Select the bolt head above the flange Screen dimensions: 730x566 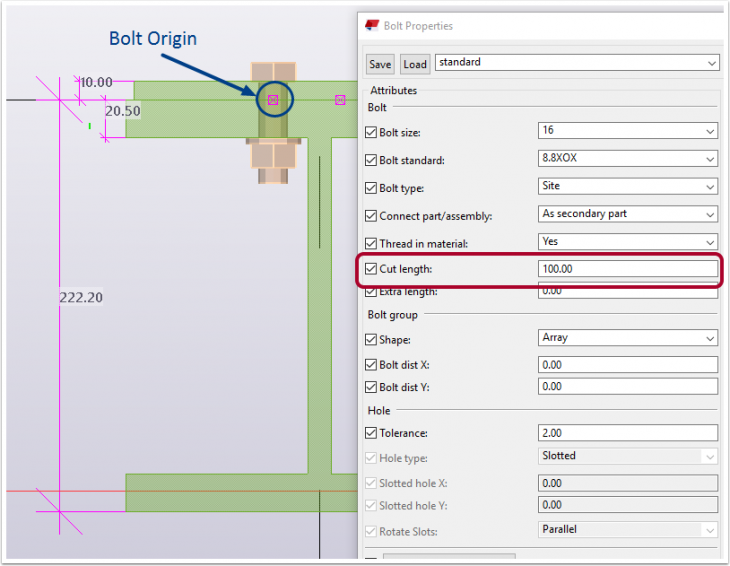(273, 72)
